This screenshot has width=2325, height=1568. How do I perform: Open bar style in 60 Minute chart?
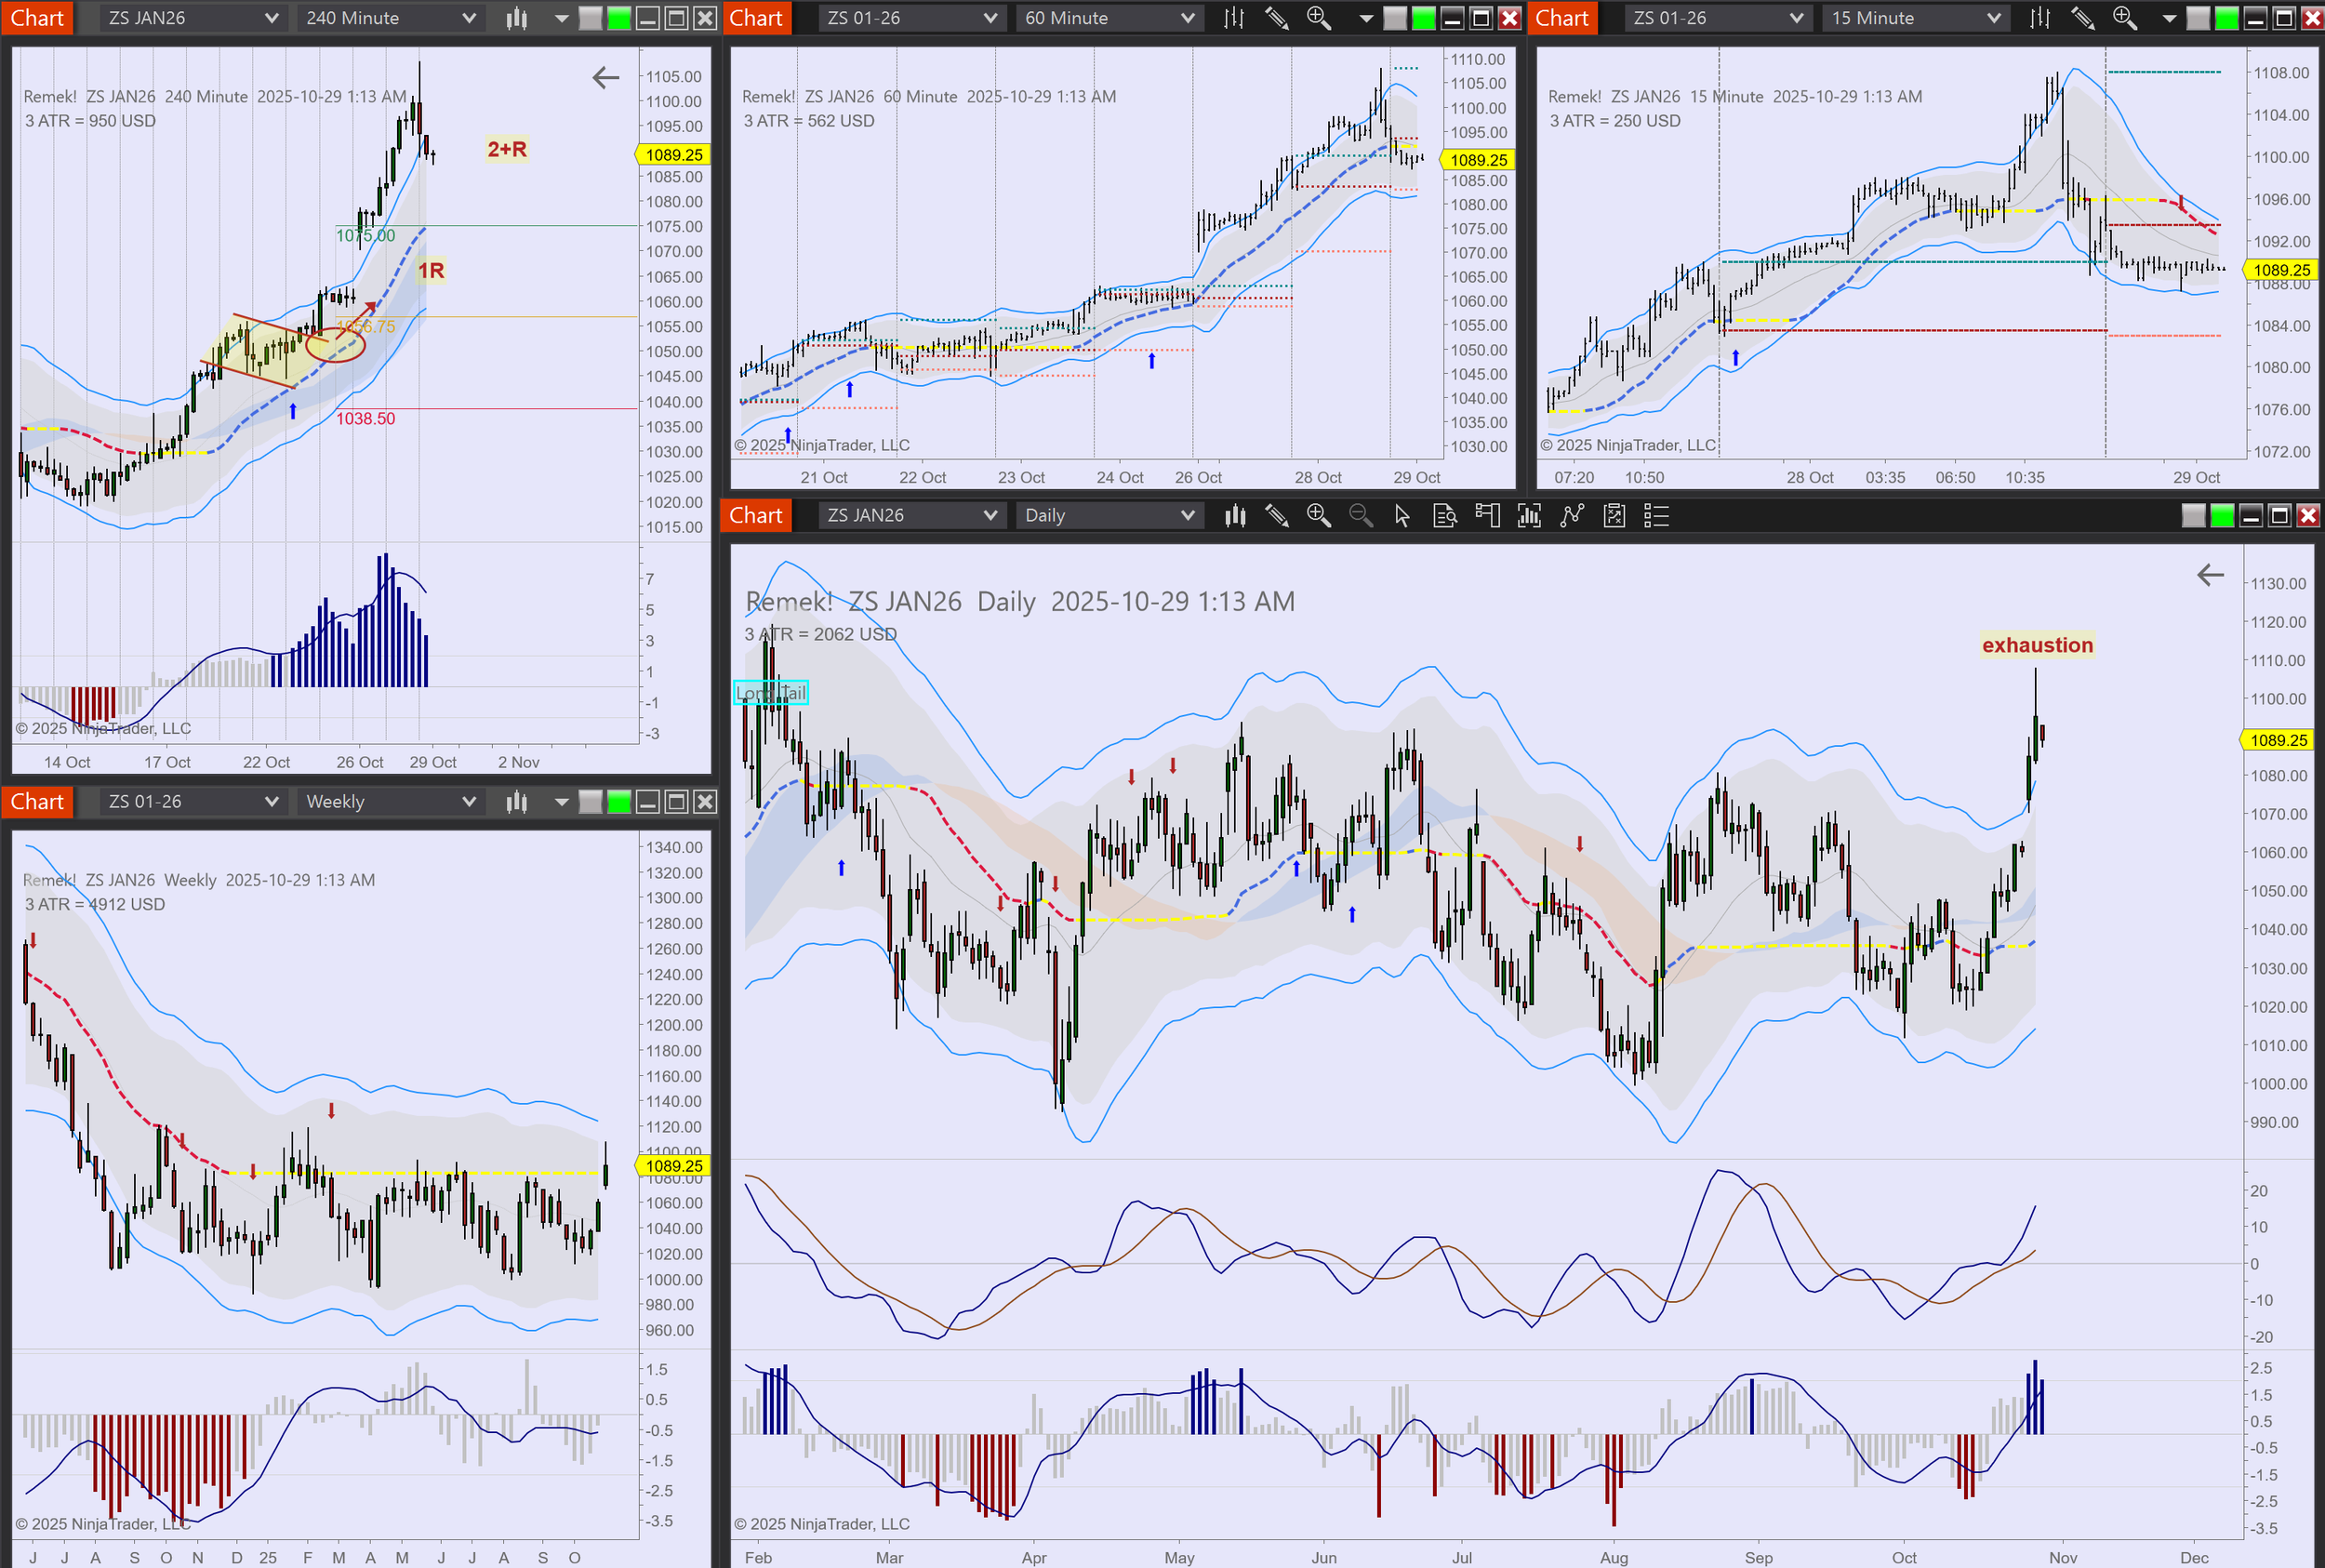1234,18
